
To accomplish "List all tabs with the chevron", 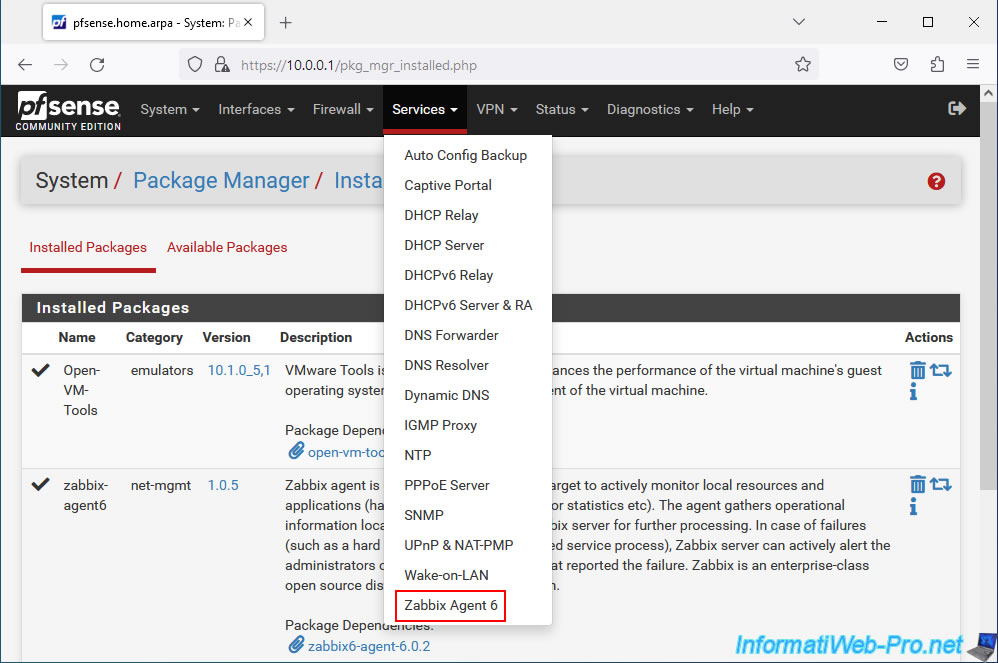I will [799, 22].
